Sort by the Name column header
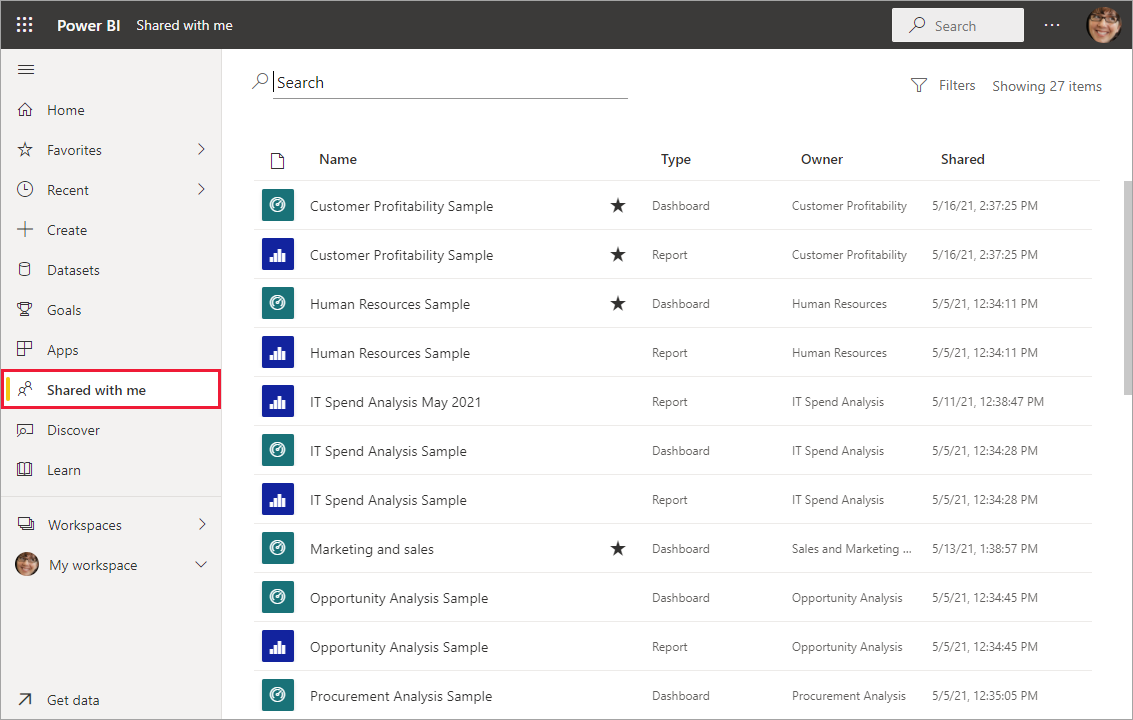 click(x=338, y=159)
